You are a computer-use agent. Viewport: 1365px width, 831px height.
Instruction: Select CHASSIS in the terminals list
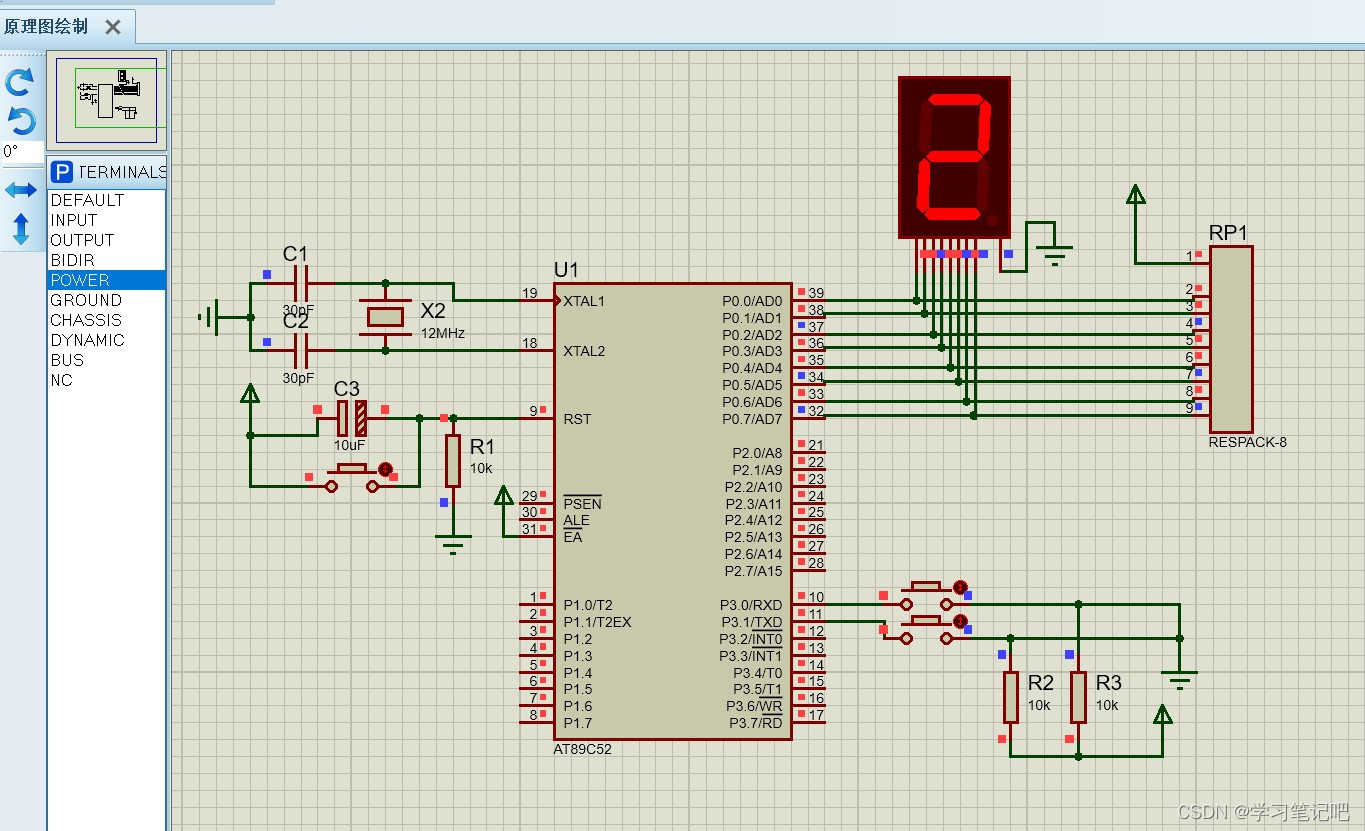(x=106, y=320)
